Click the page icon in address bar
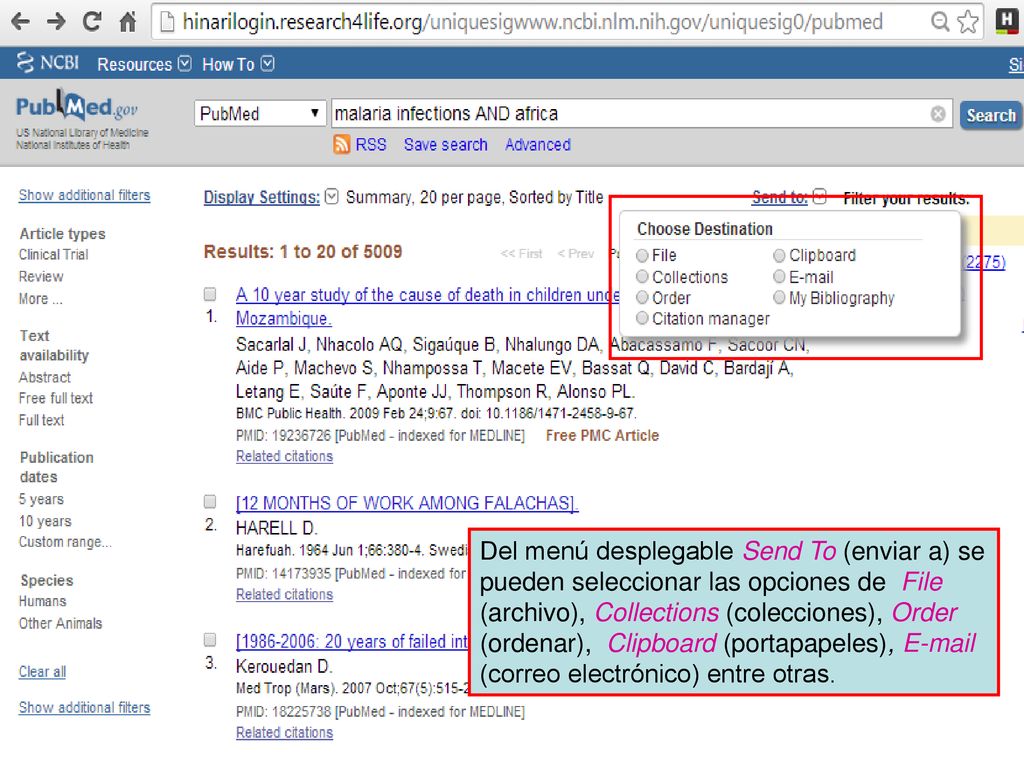Viewport: 1024px width, 768px height. click(x=168, y=22)
